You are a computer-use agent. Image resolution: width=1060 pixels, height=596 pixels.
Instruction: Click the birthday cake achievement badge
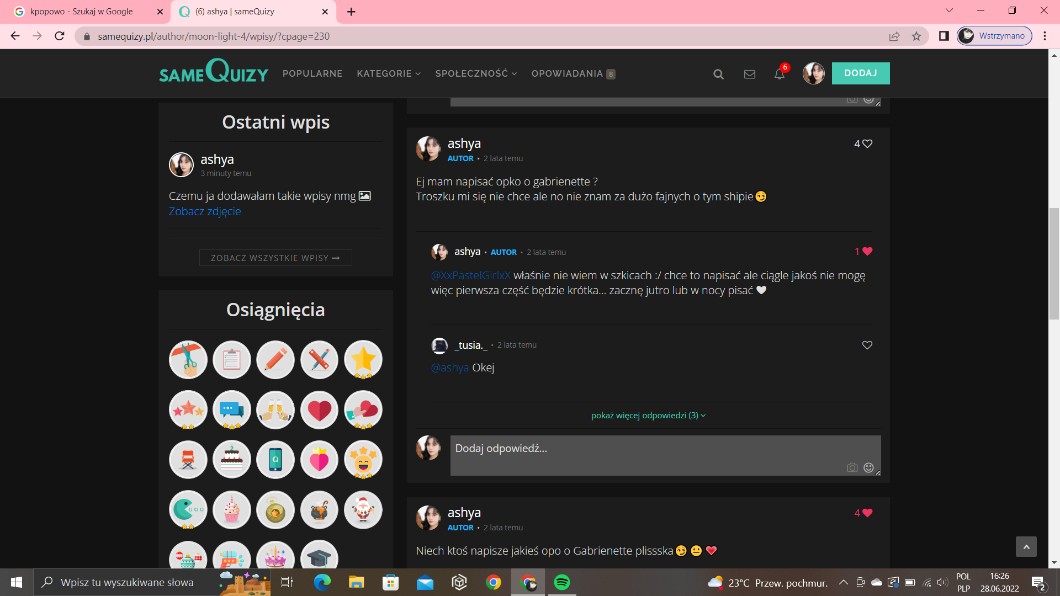tap(234, 459)
